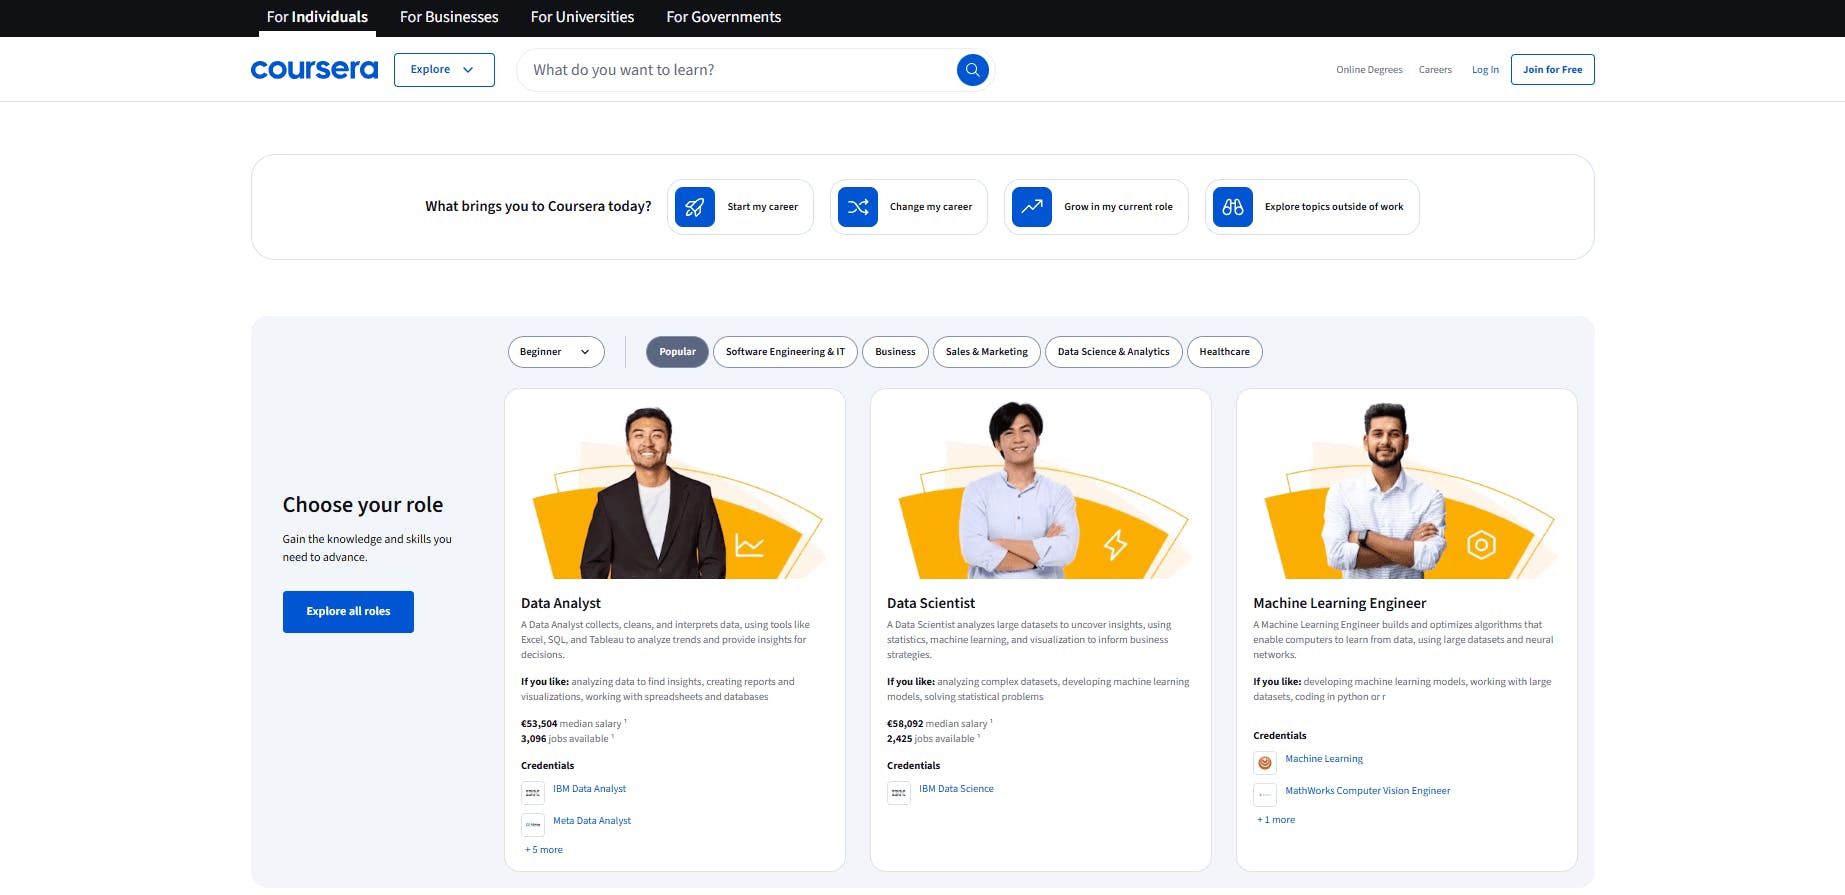Toggle the Data Science & Analytics filter

1113,352
